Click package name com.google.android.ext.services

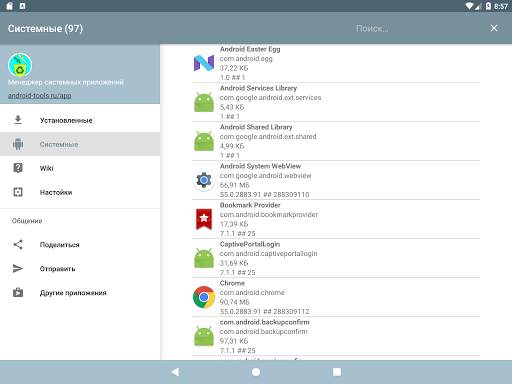[x=270, y=98]
